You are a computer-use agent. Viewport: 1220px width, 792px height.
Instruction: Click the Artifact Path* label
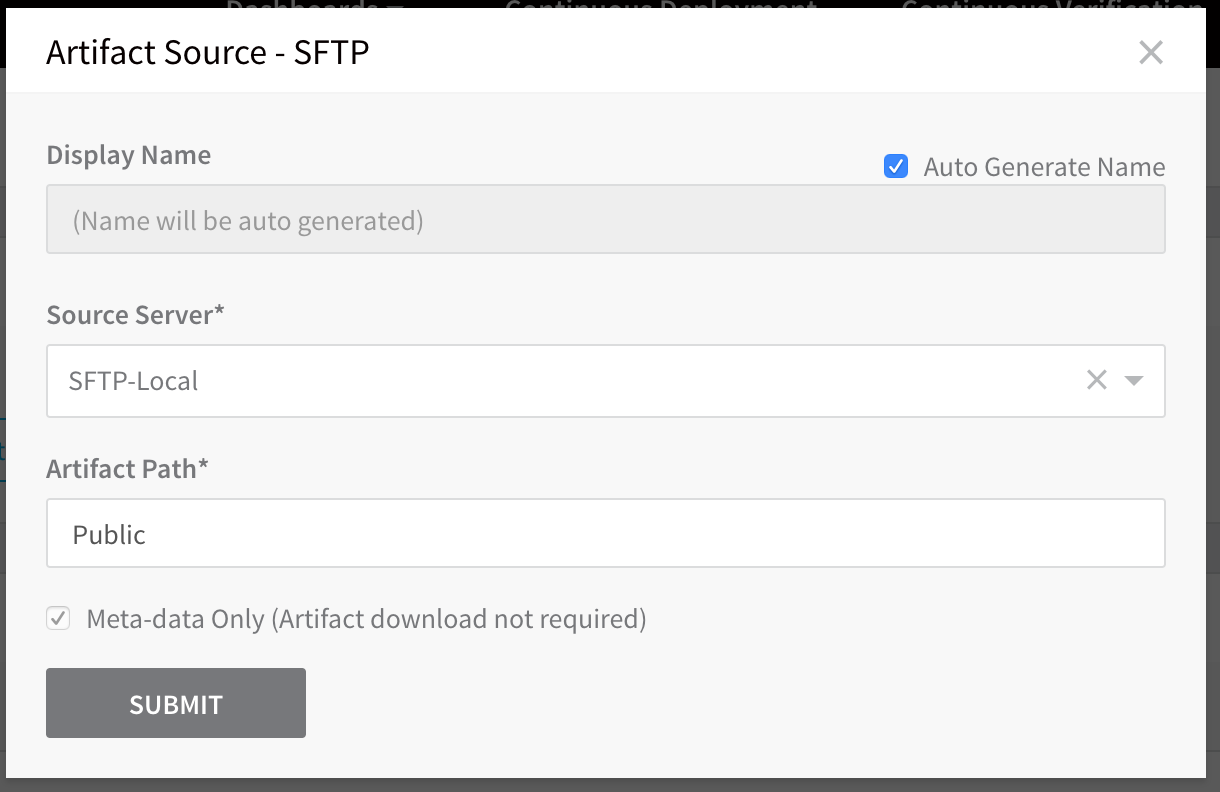click(x=127, y=468)
